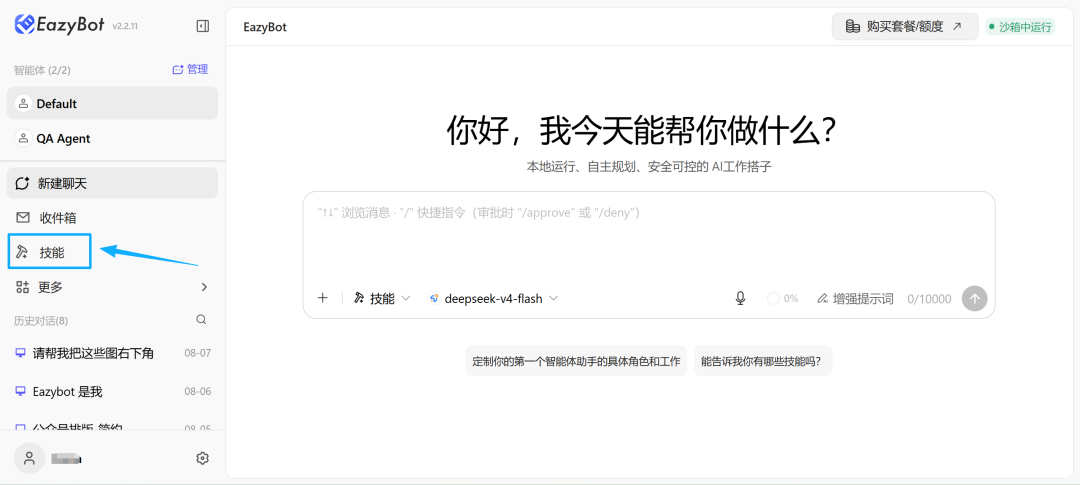This screenshot has width=1080, height=485.
Task: Click the Default agent avatar icon
Action: coord(23,103)
